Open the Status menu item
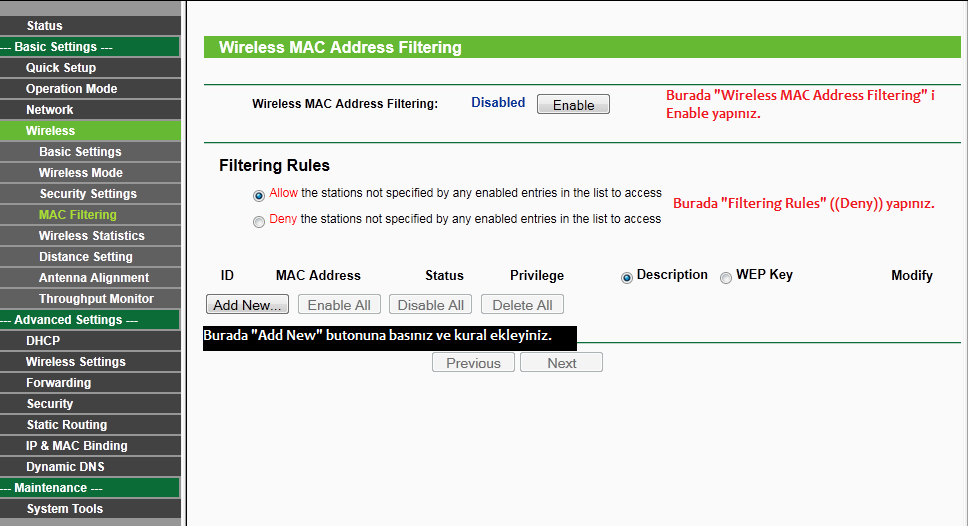The width and height of the screenshot is (968, 526). tap(45, 26)
